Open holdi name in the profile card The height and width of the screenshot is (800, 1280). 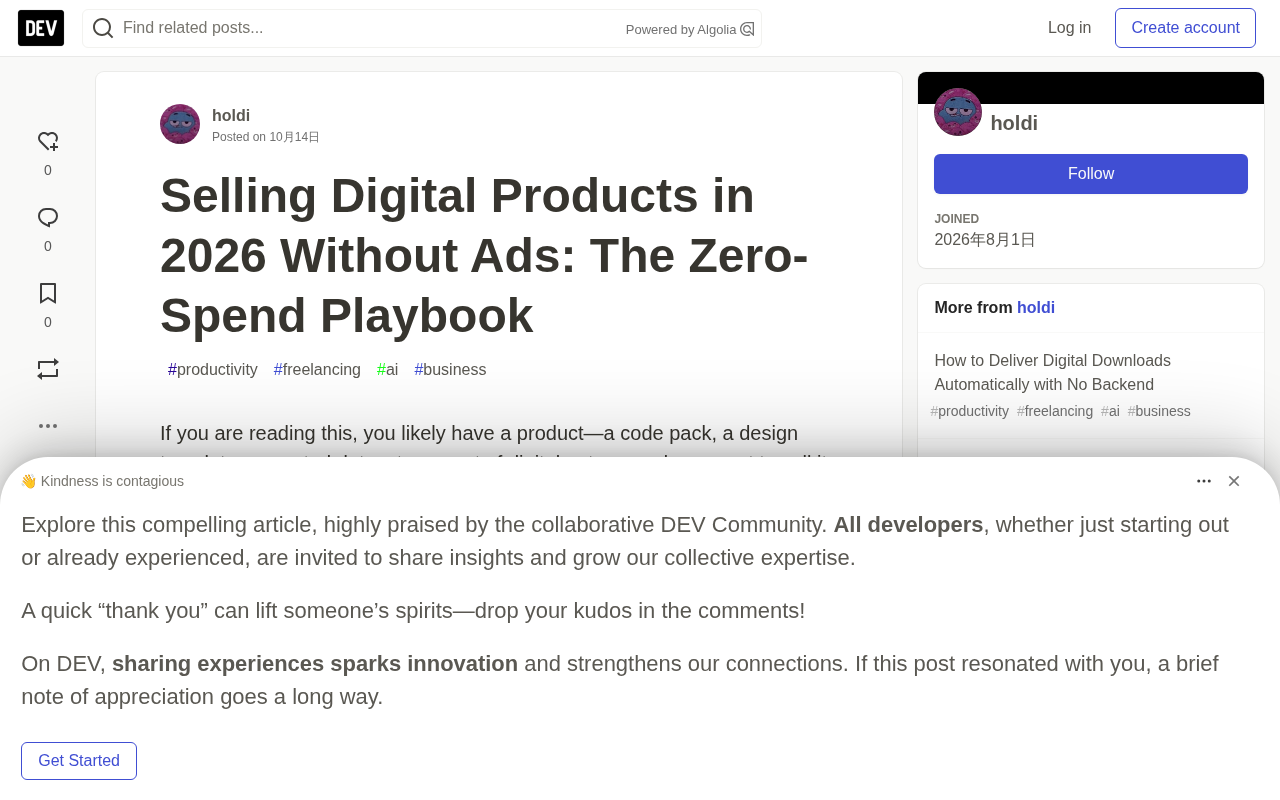(x=1014, y=123)
